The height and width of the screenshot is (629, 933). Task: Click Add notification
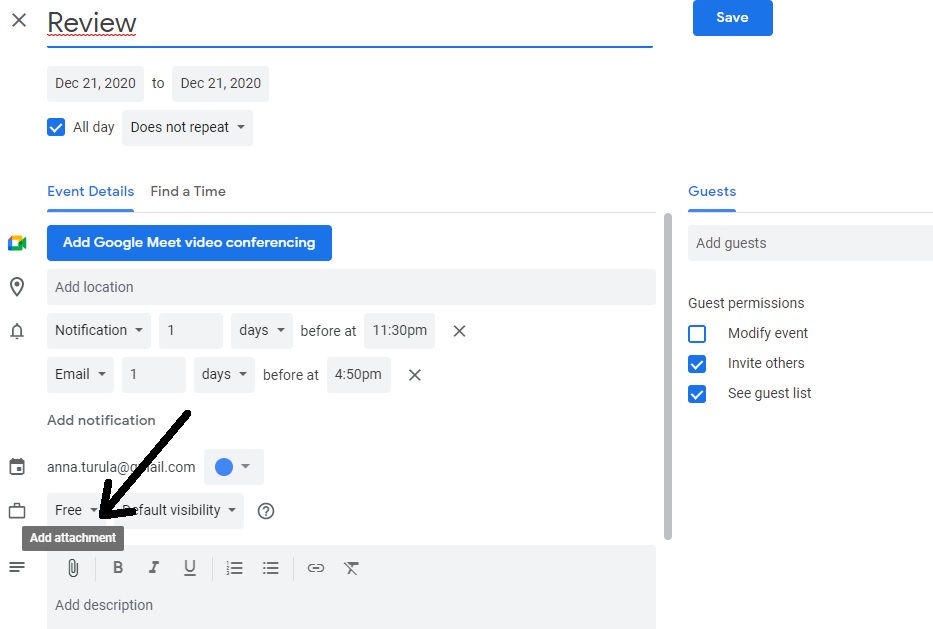pos(101,420)
